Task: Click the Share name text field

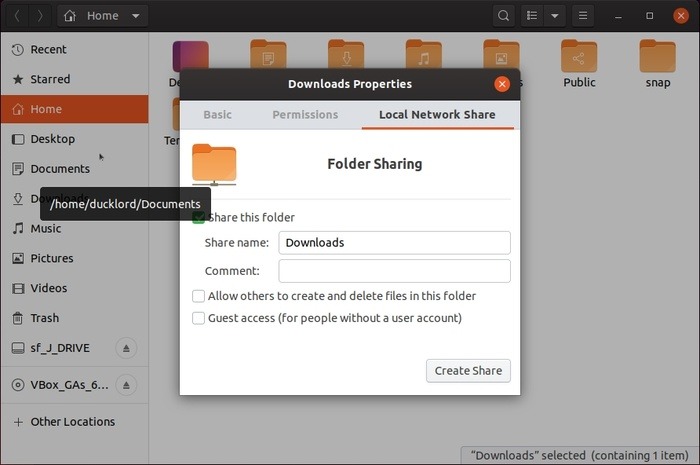Action: click(394, 243)
